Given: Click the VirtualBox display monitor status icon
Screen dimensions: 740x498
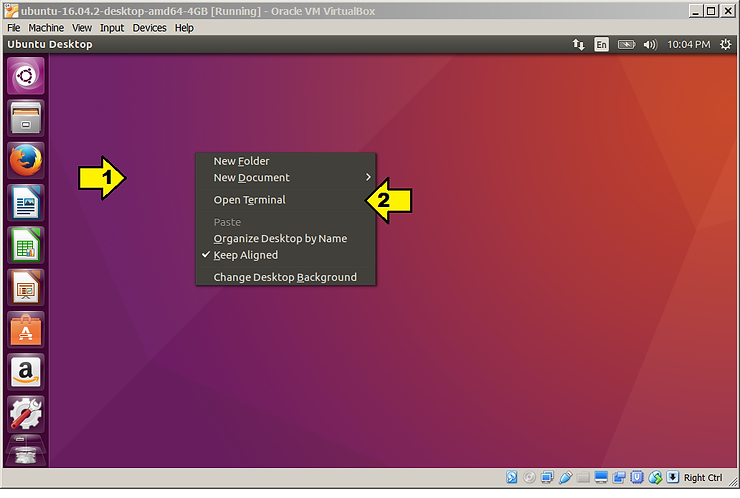Looking at the screenshot, I should coord(601,477).
